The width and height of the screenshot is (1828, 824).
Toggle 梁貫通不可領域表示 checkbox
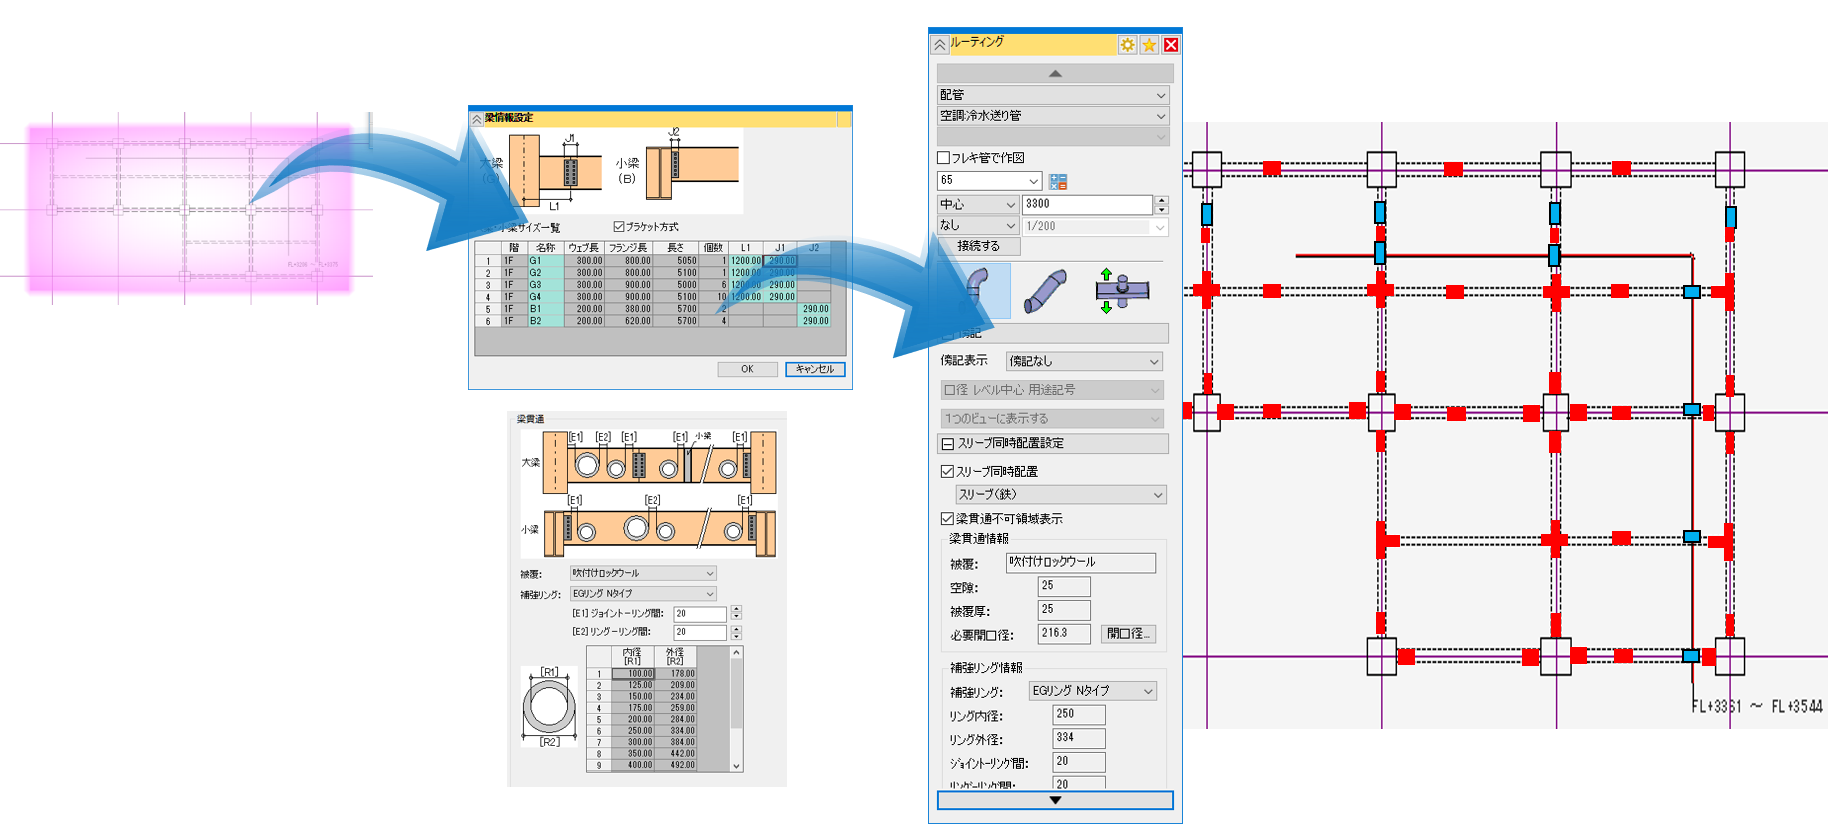click(x=947, y=518)
